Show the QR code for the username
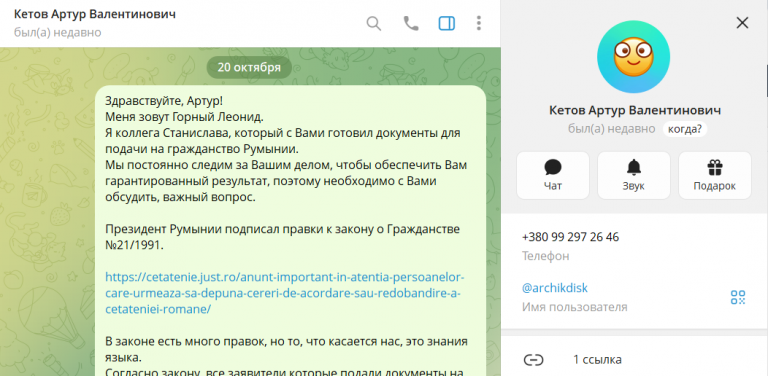 click(x=738, y=297)
